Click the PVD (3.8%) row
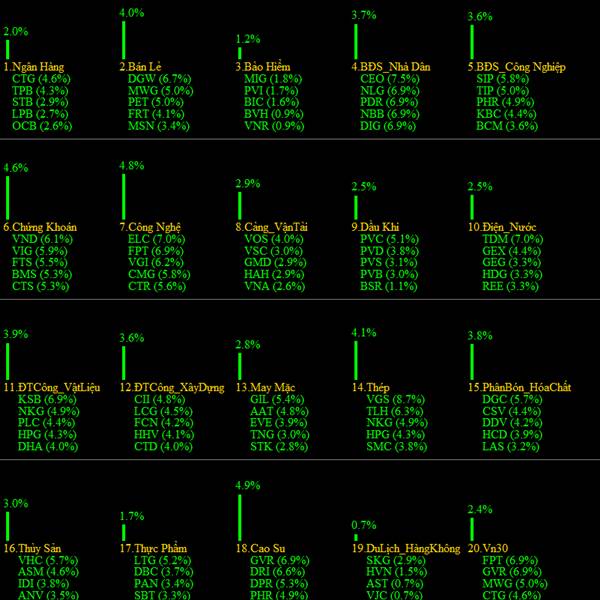The image size is (600, 600). pos(390,251)
